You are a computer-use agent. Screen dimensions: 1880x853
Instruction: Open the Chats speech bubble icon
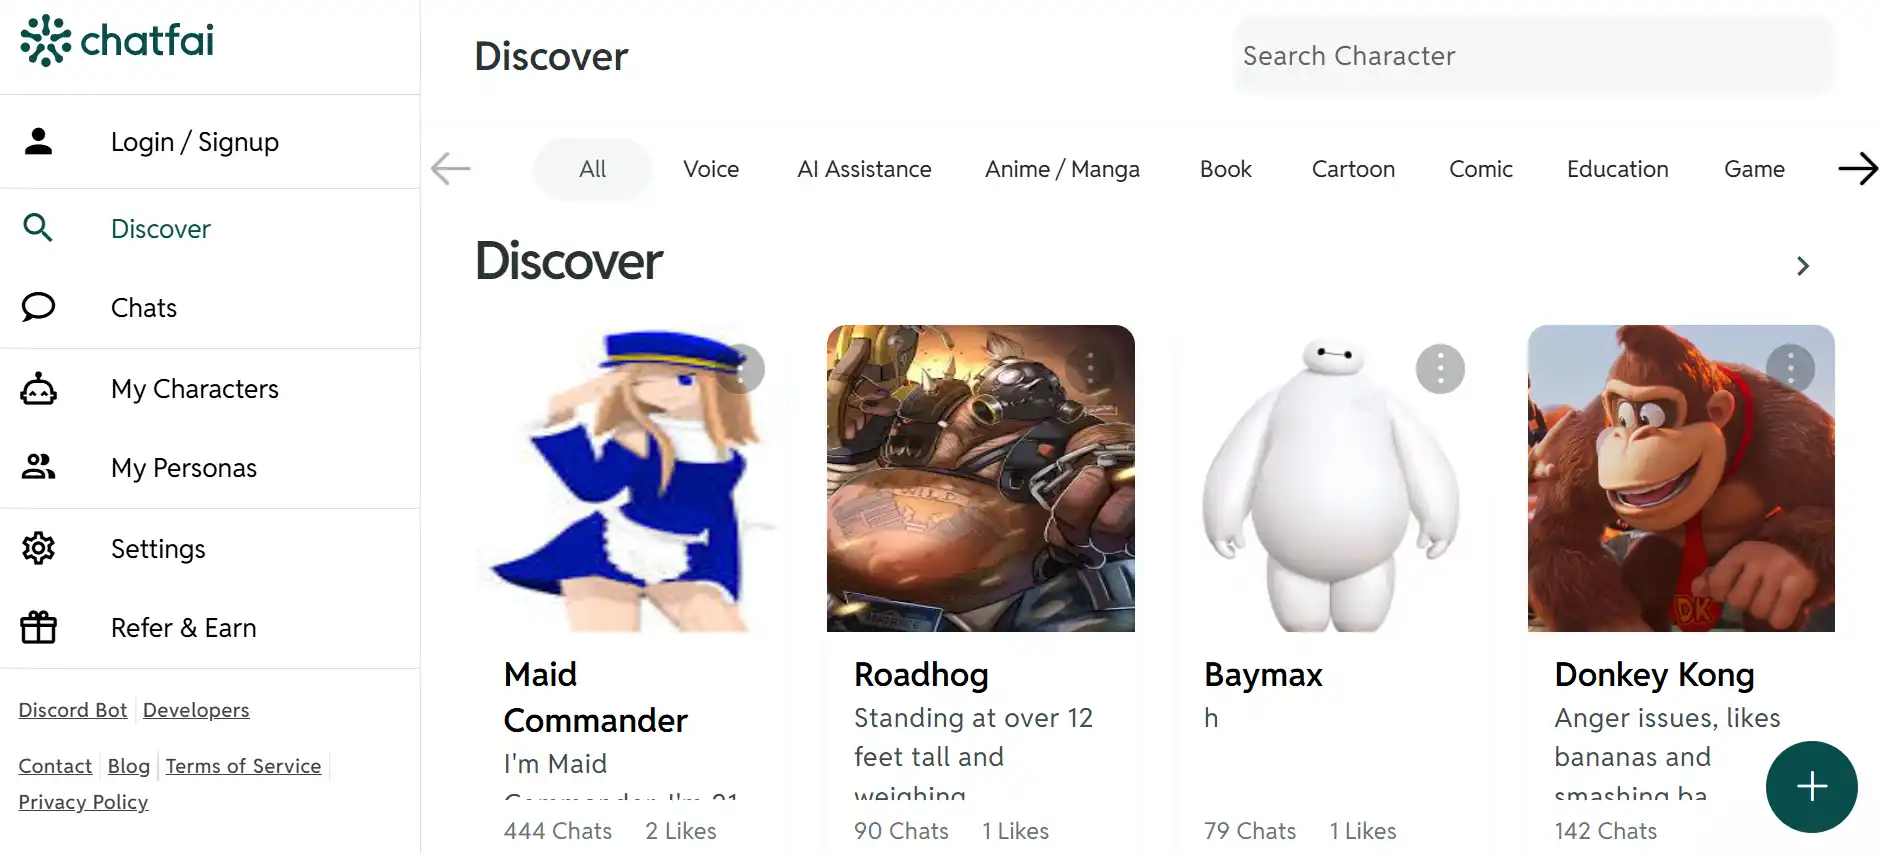pos(38,307)
